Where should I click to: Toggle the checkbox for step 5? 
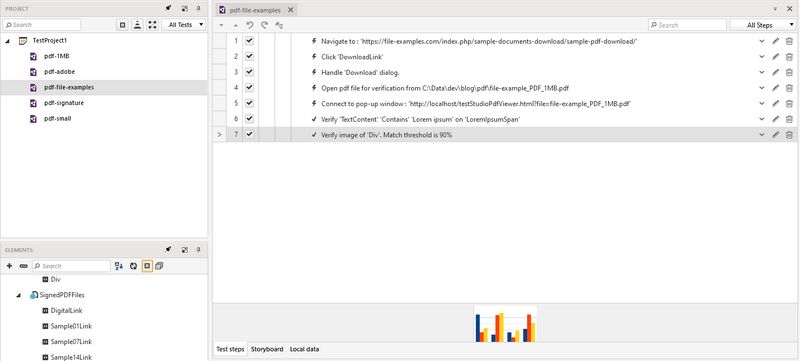pyautogui.click(x=249, y=103)
